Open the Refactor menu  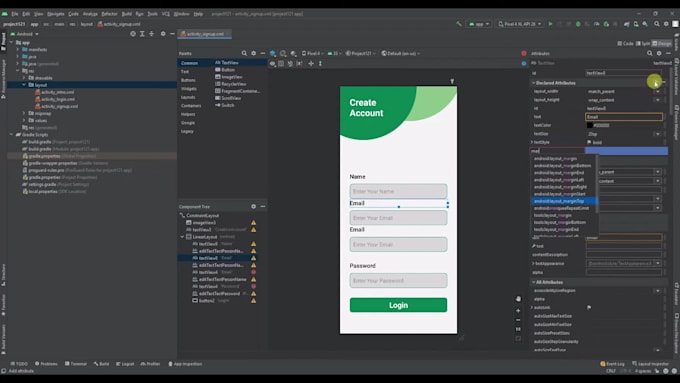109,14
